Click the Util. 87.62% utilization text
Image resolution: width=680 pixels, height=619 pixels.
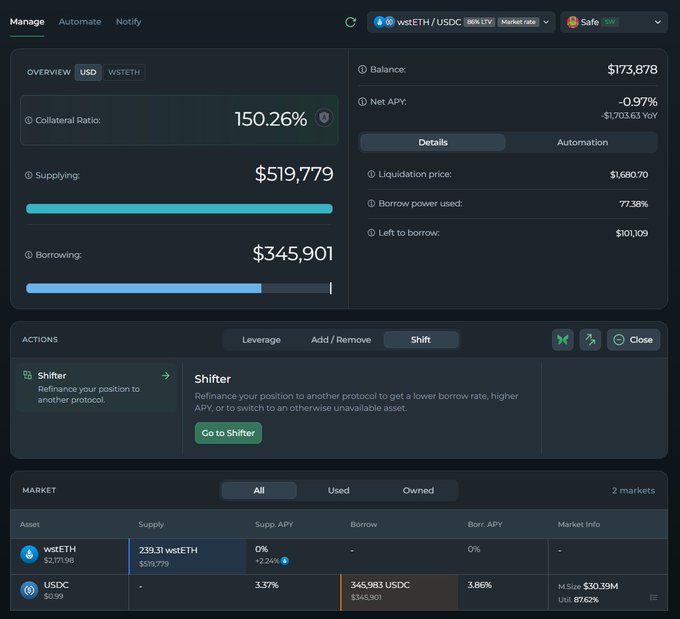[x=578, y=600]
